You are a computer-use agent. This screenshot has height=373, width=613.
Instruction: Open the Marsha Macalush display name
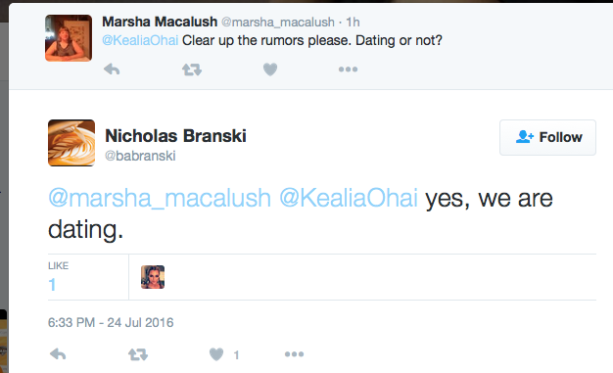(160, 22)
